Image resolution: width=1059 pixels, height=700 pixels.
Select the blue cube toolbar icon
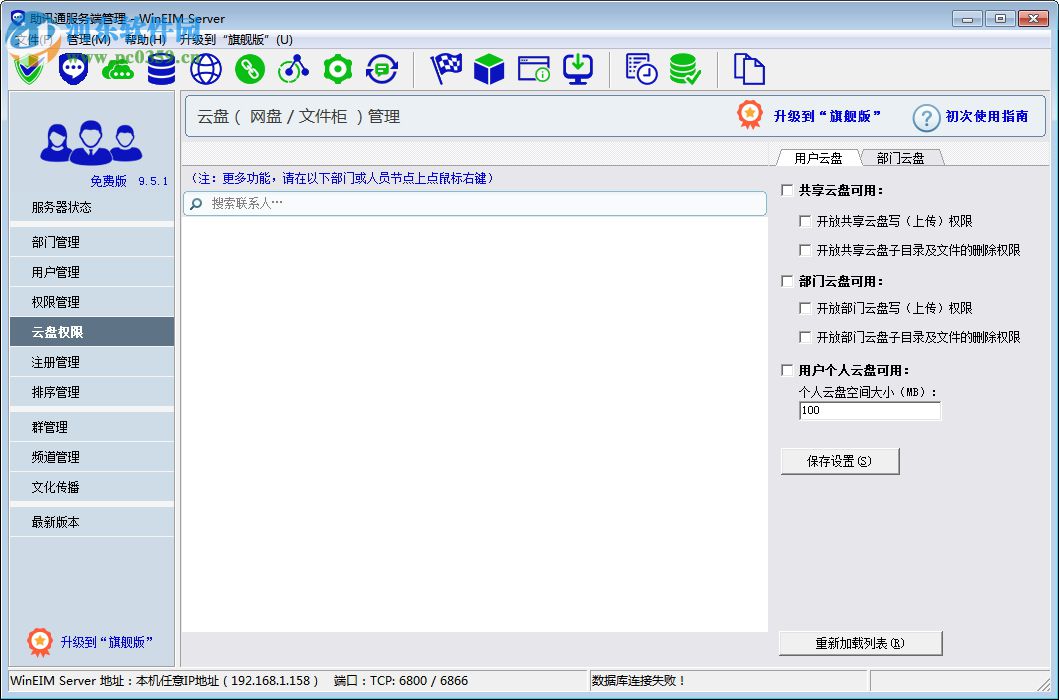pos(489,69)
